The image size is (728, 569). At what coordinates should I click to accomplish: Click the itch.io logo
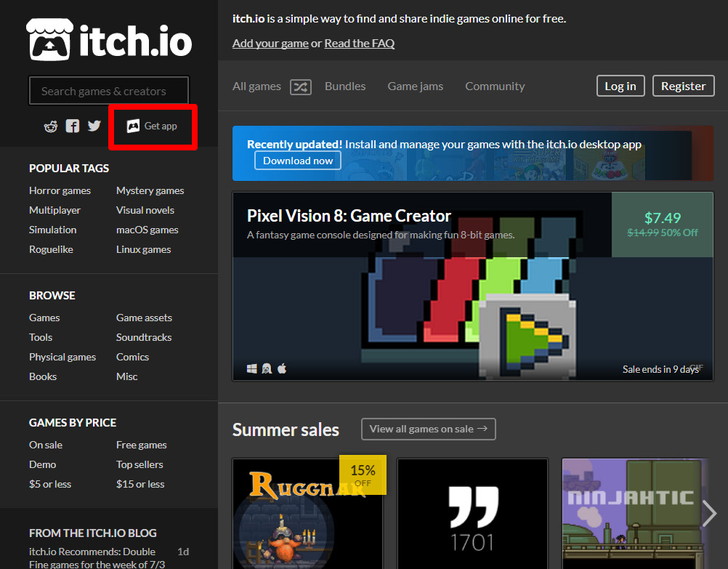[x=109, y=40]
